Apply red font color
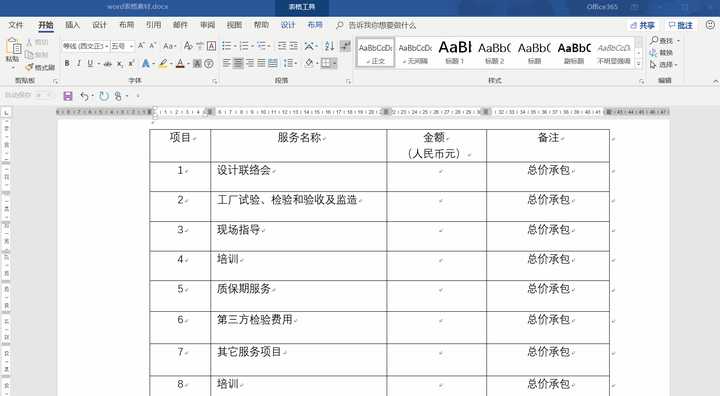Image resolution: width=720 pixels, height=396 pixels. (x=180, y=63)
